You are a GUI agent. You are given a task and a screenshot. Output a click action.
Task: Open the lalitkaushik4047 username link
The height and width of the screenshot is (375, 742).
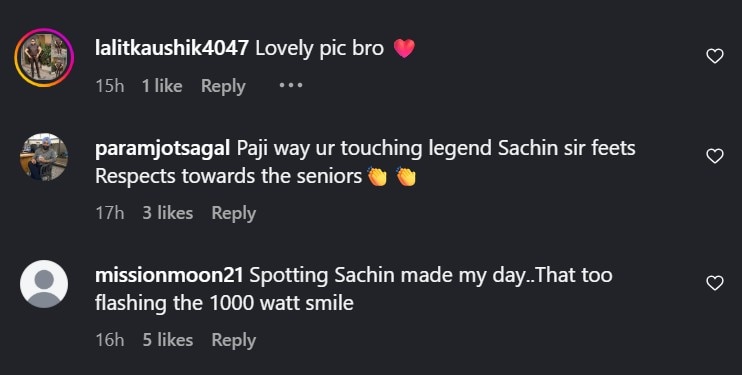point(172,48)
